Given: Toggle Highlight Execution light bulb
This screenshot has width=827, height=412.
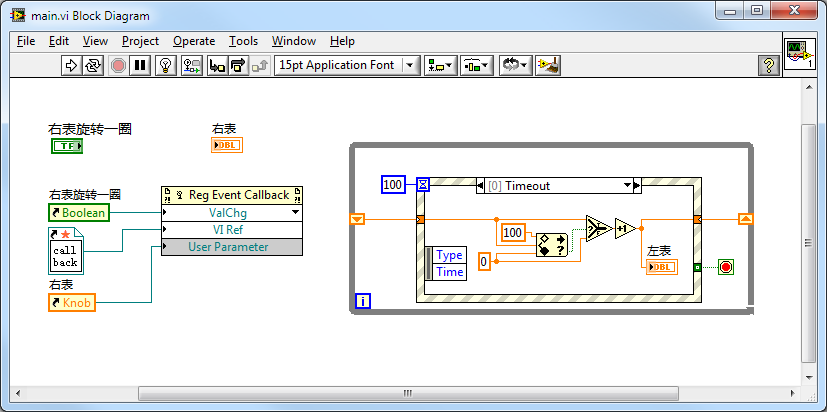Looking at the screenshot, I should pyautogui.click(x=167, y=65).
